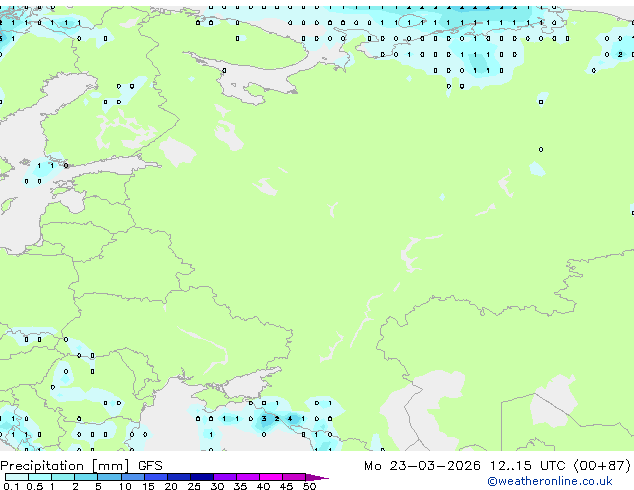Click the 'Precipitation [mm] GFS' title text

(x=81, y=466)
